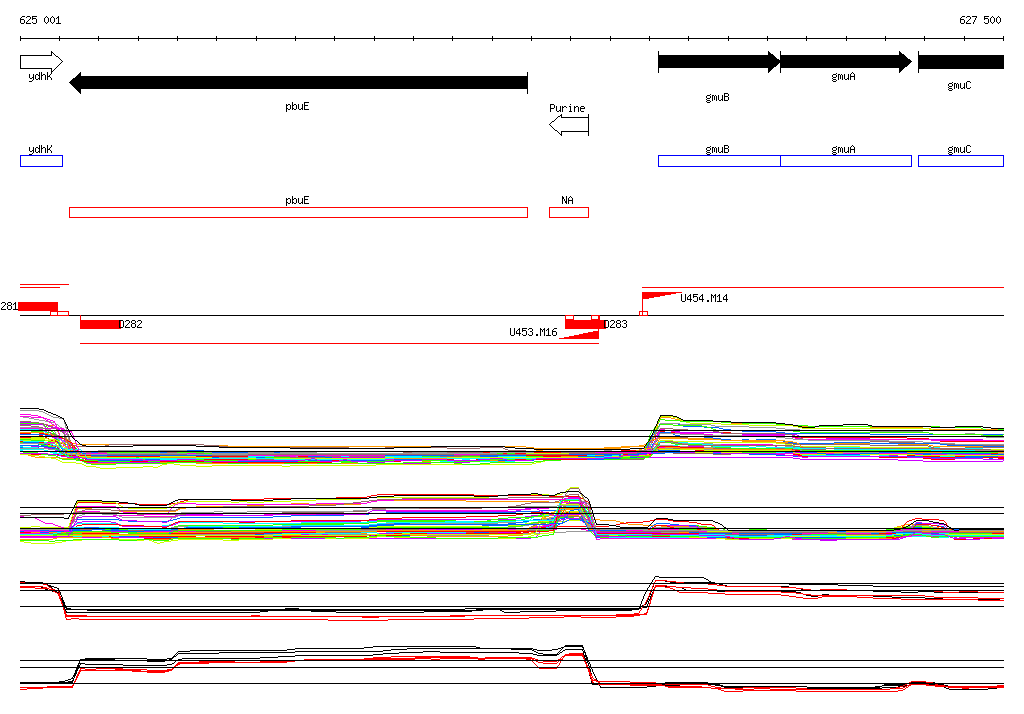Screen dimensions: 1024x714
Task: Click the pbuE label above red box
Action: pos(297,201)
